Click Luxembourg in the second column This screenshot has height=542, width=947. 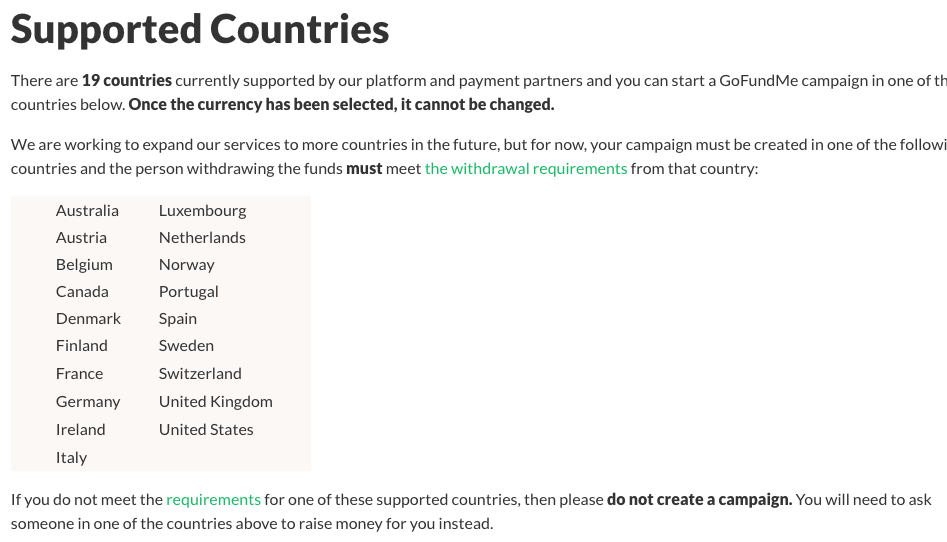[x=202, y=210]
